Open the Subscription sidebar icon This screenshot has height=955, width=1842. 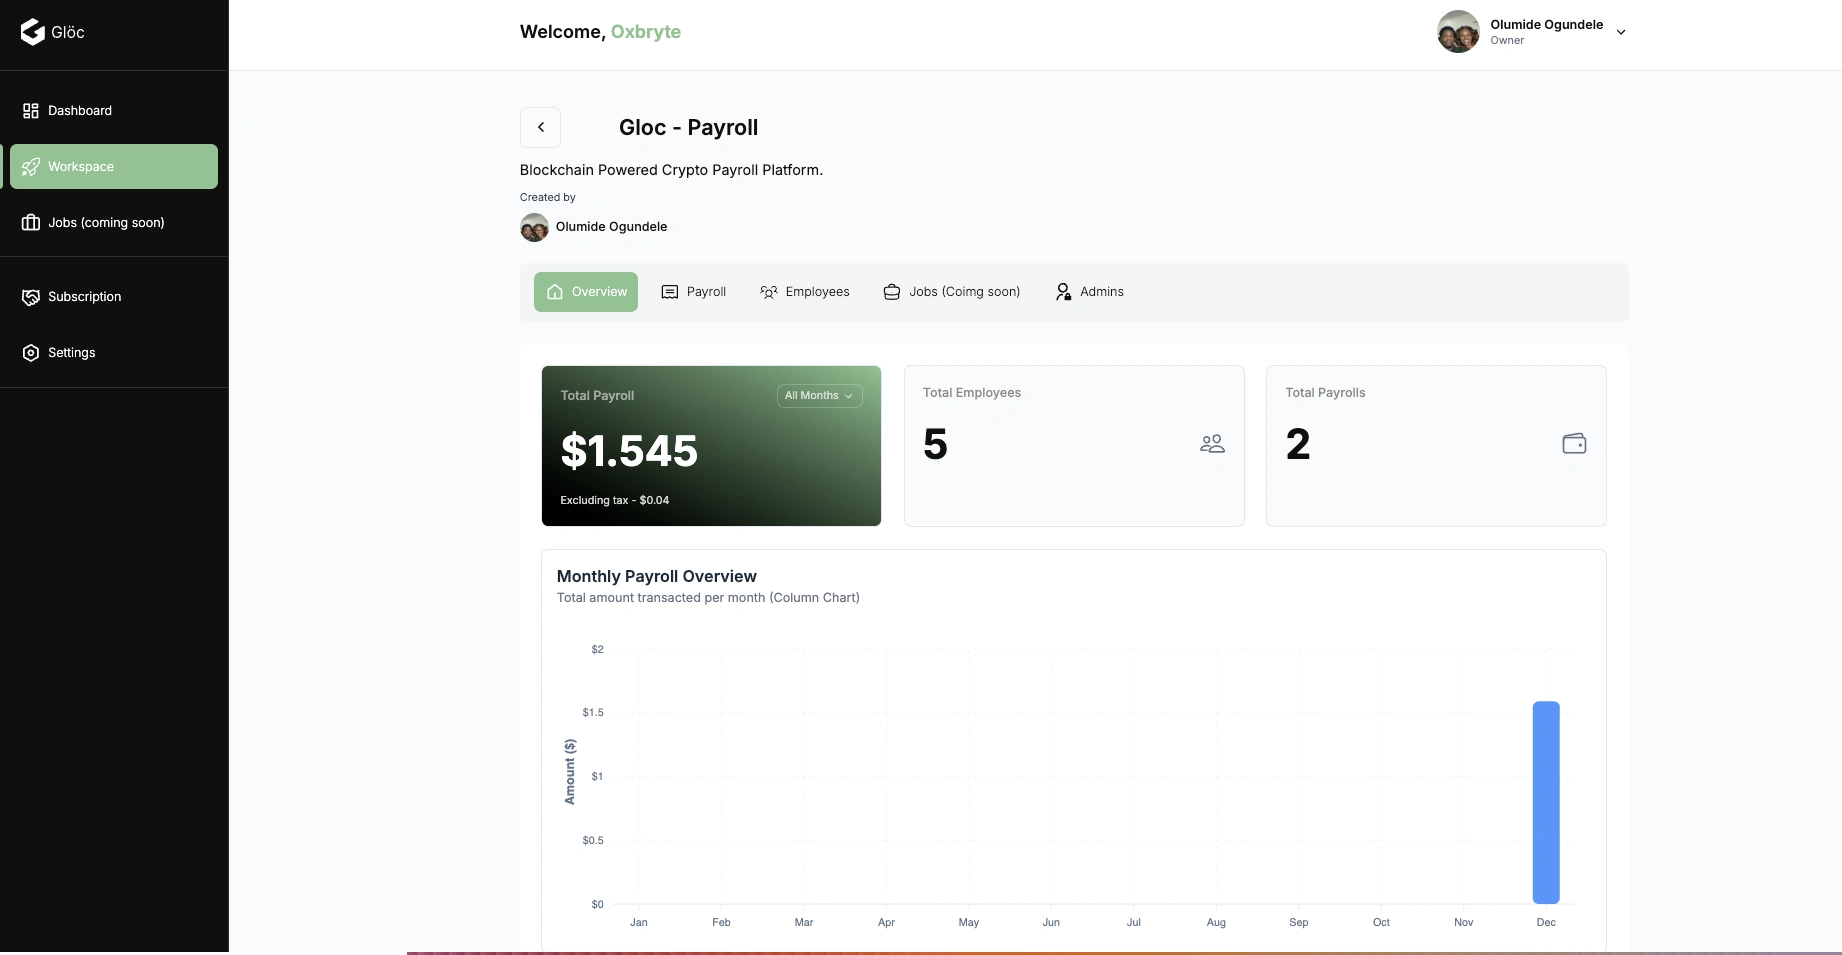(31, 297)
